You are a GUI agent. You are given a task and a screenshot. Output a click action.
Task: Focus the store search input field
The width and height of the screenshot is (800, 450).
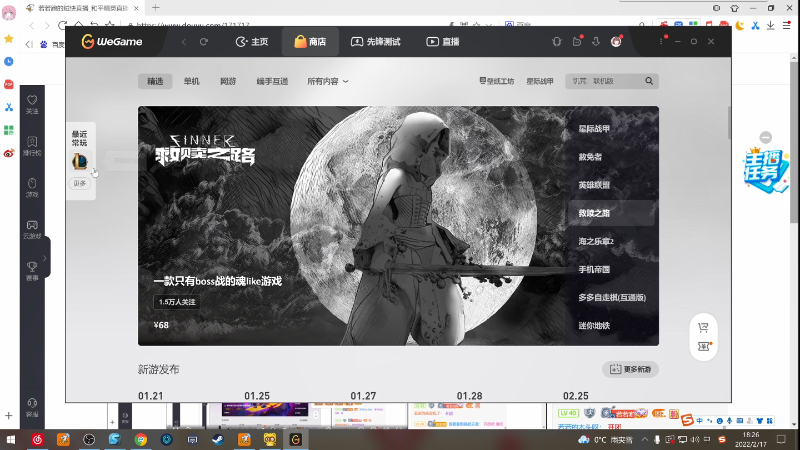pos(604,81)
